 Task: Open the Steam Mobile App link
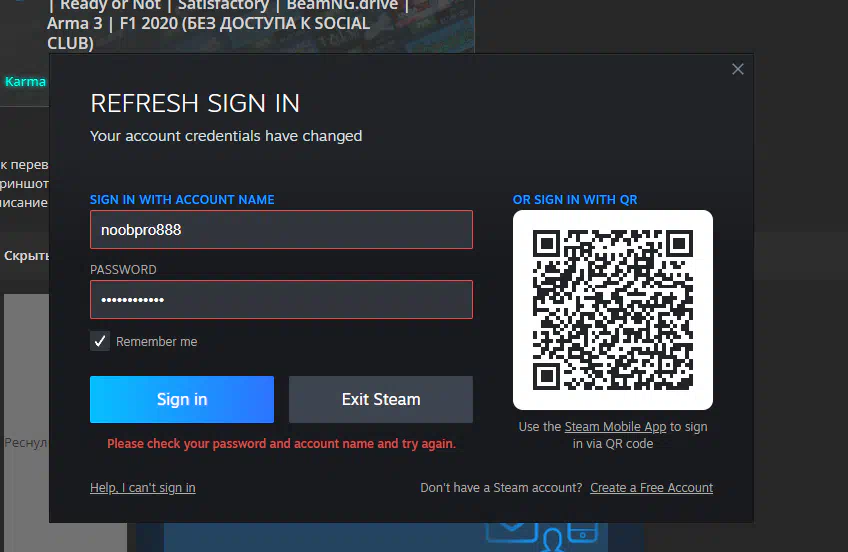click(x=615, y=427)
